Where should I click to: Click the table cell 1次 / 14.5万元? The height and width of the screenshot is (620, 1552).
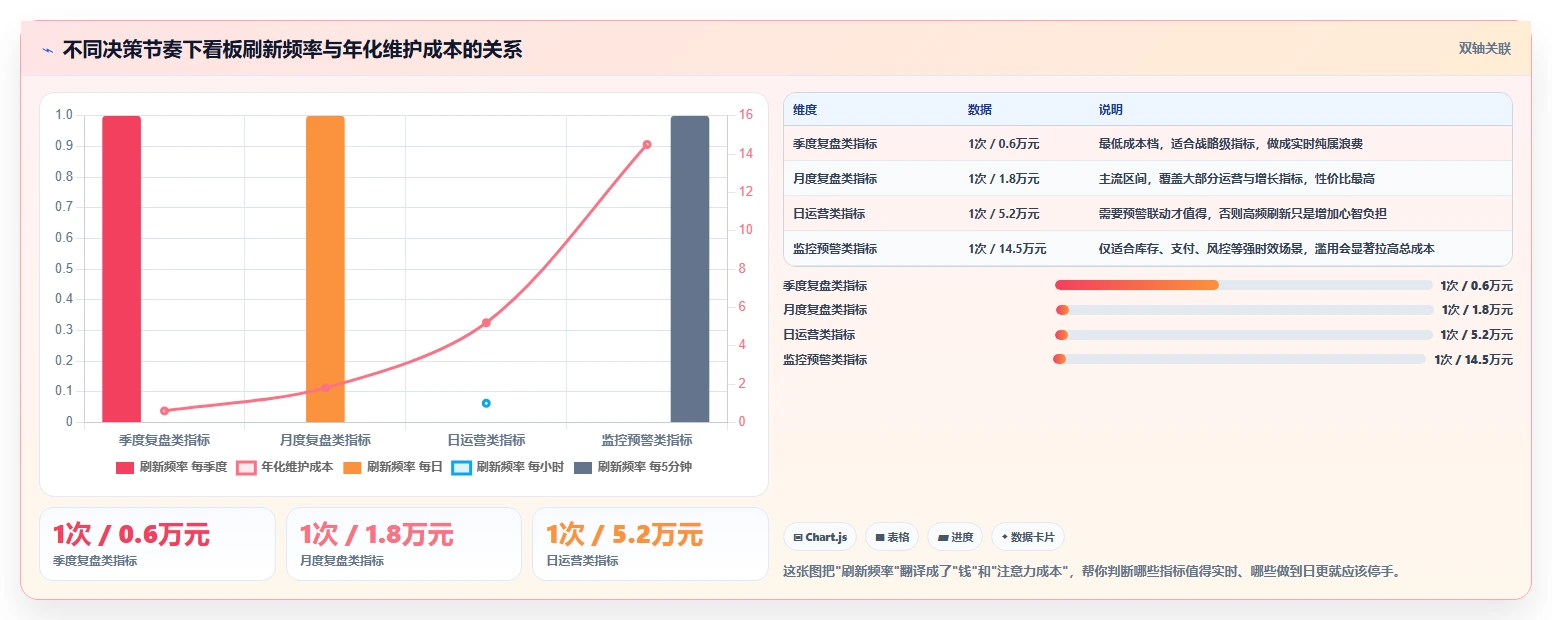tap(1007, 248)
